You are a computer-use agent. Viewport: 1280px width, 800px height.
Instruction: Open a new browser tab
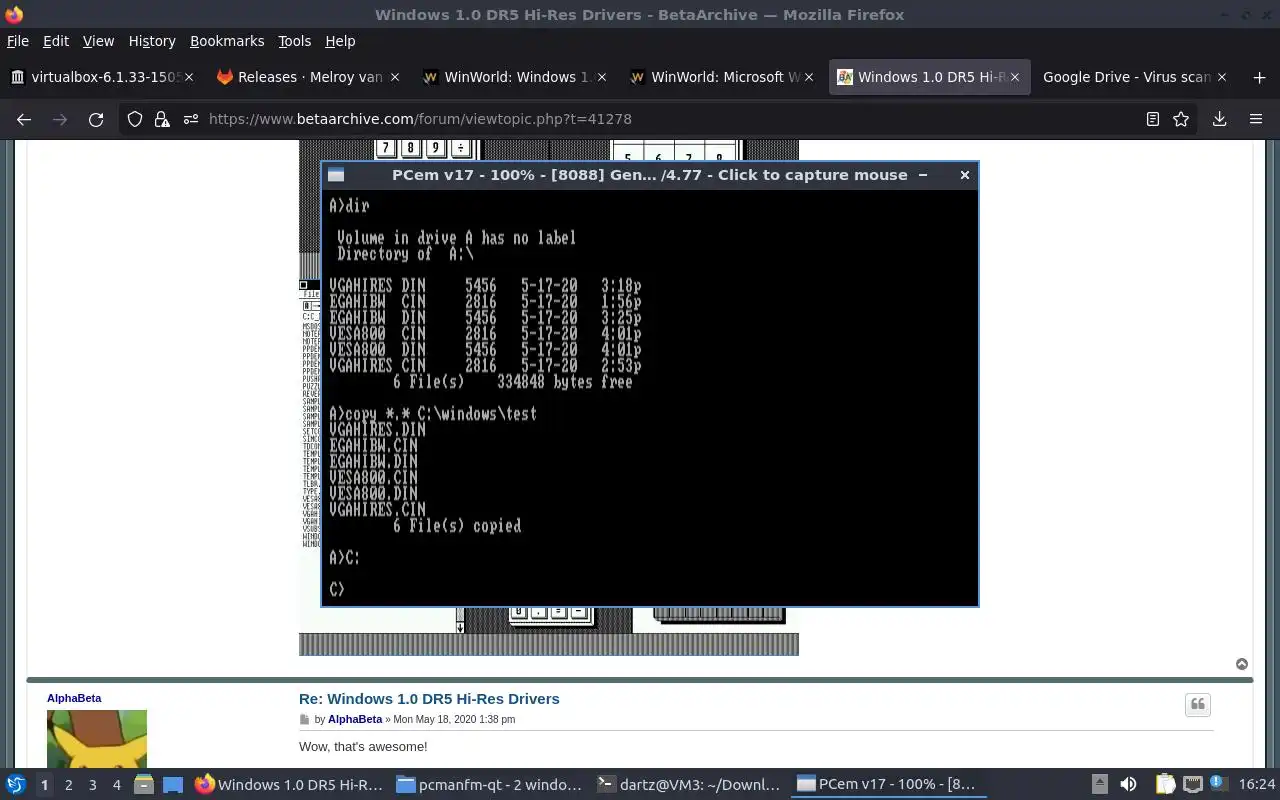(1259, 77)
